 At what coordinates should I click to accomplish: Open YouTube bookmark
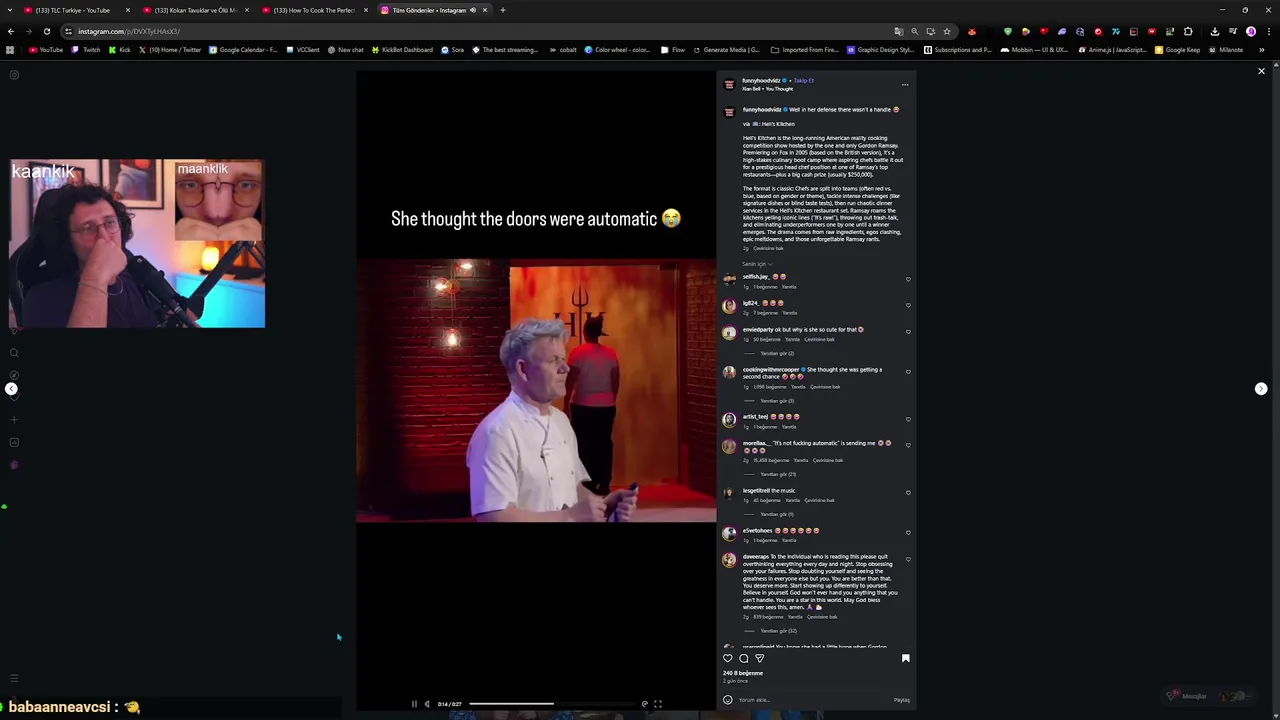tap(46, 50)
